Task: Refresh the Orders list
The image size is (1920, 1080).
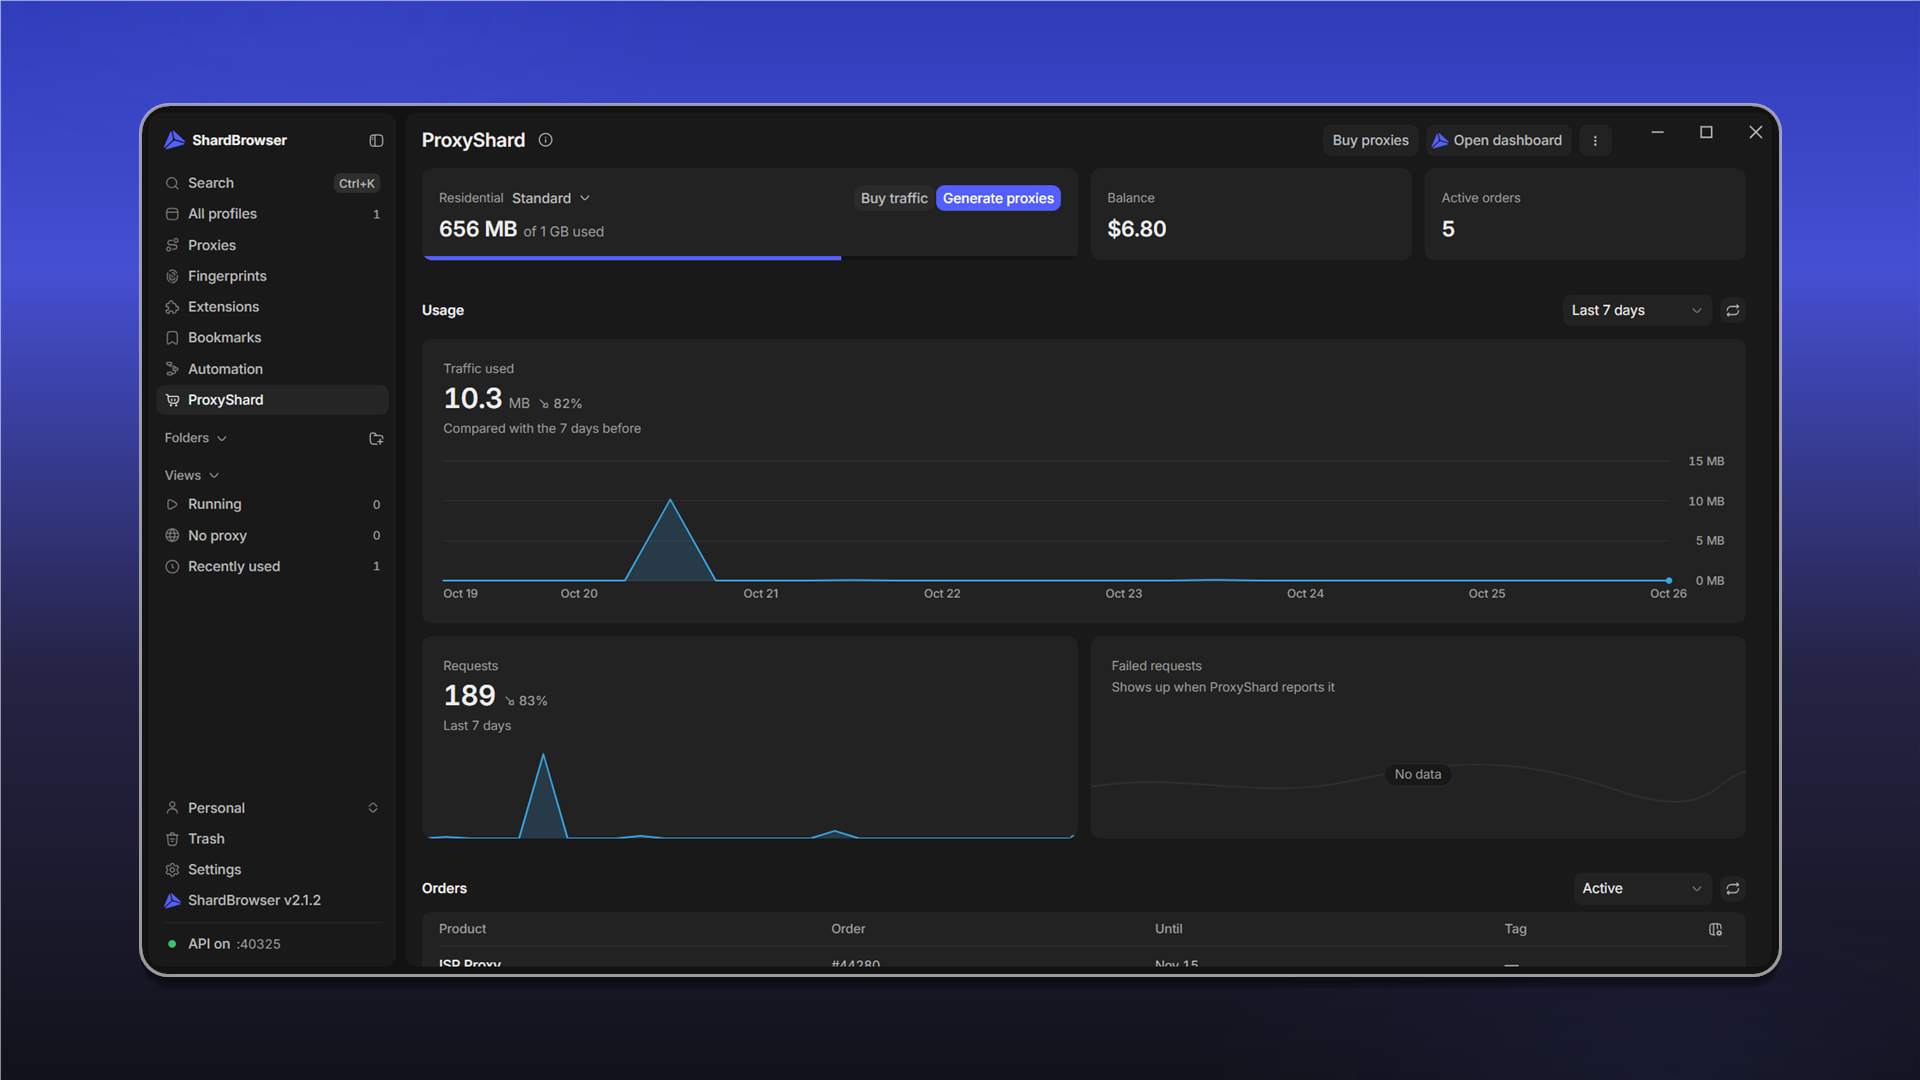Action: click(x=1733, y=889)
